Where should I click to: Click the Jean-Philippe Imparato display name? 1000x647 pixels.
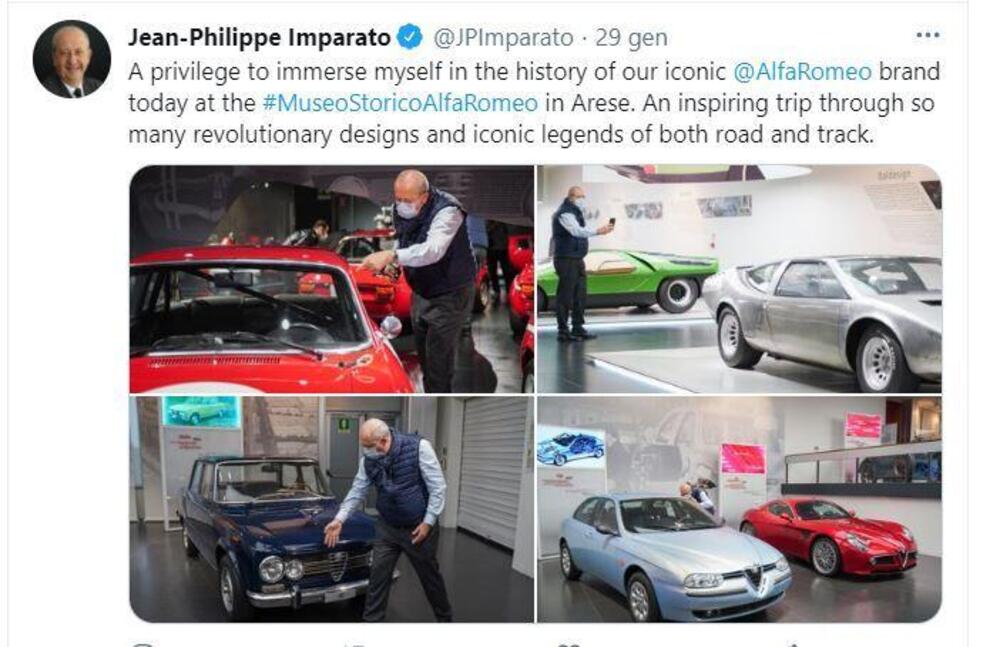tap(259, 38)
